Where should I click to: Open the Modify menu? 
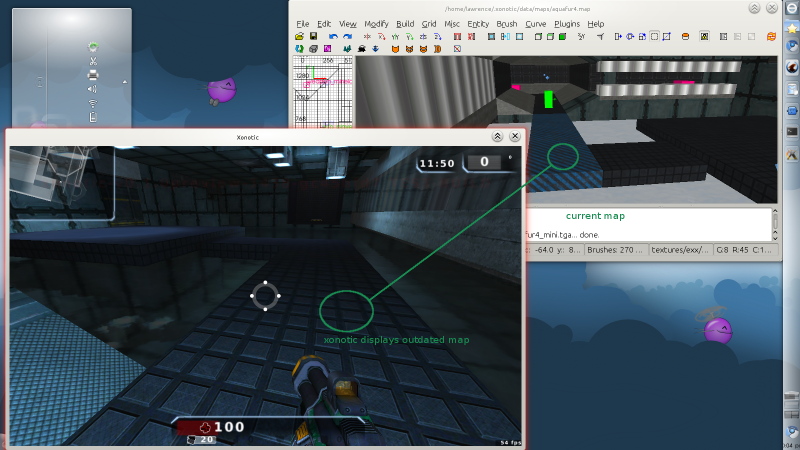pos(376,23)
